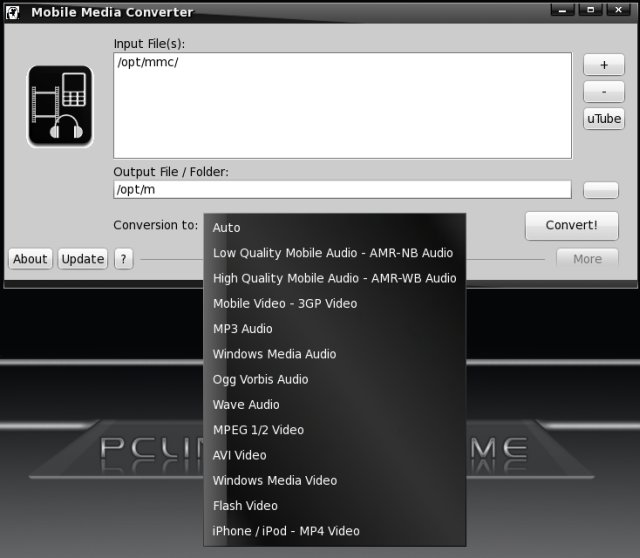The width and height of the screenshot is (640, 558).
Task: Show More options
Action: click(x=587, y=259)
